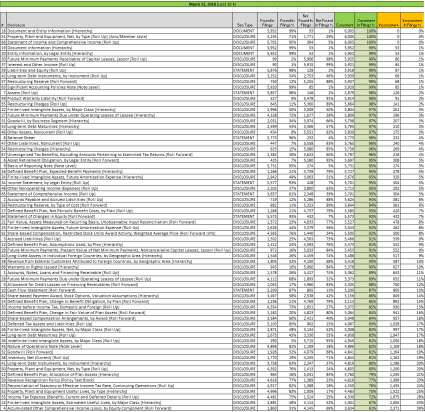
Task: Select 'Other Assets, Noncurrent [Roll Up]' cell
Action: (x=119, y=132)
